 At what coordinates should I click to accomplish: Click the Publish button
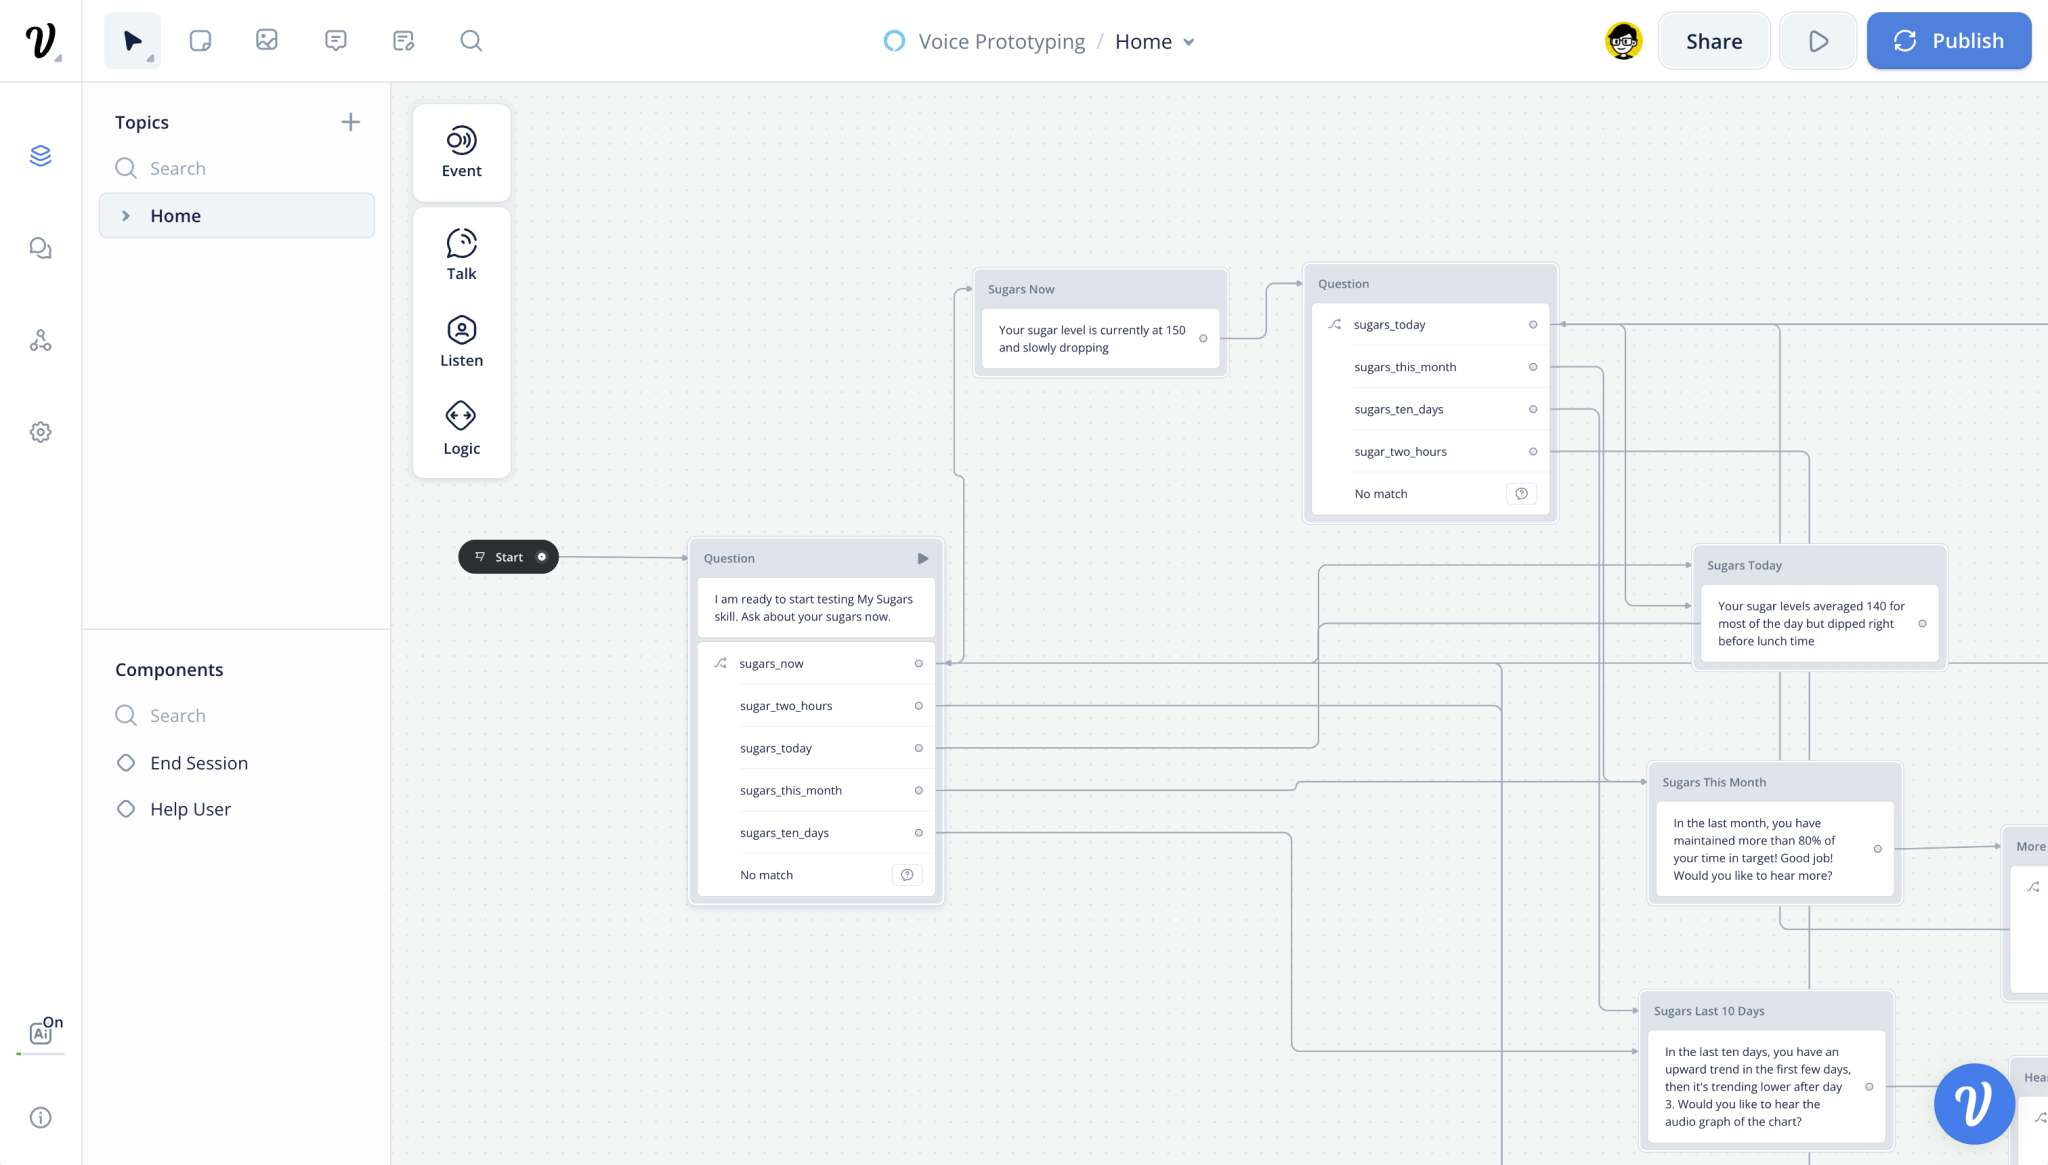[x=1948, y=41]
